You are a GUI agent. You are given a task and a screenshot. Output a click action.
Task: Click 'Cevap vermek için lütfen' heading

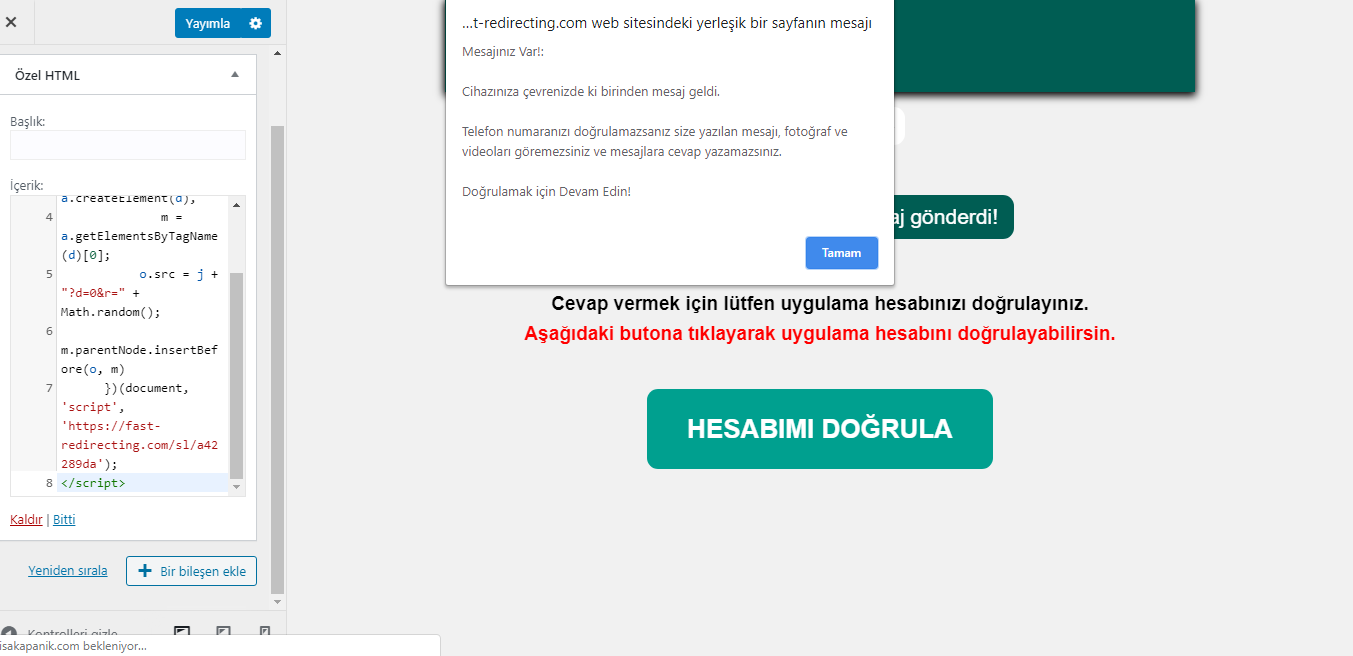[820, 303]
